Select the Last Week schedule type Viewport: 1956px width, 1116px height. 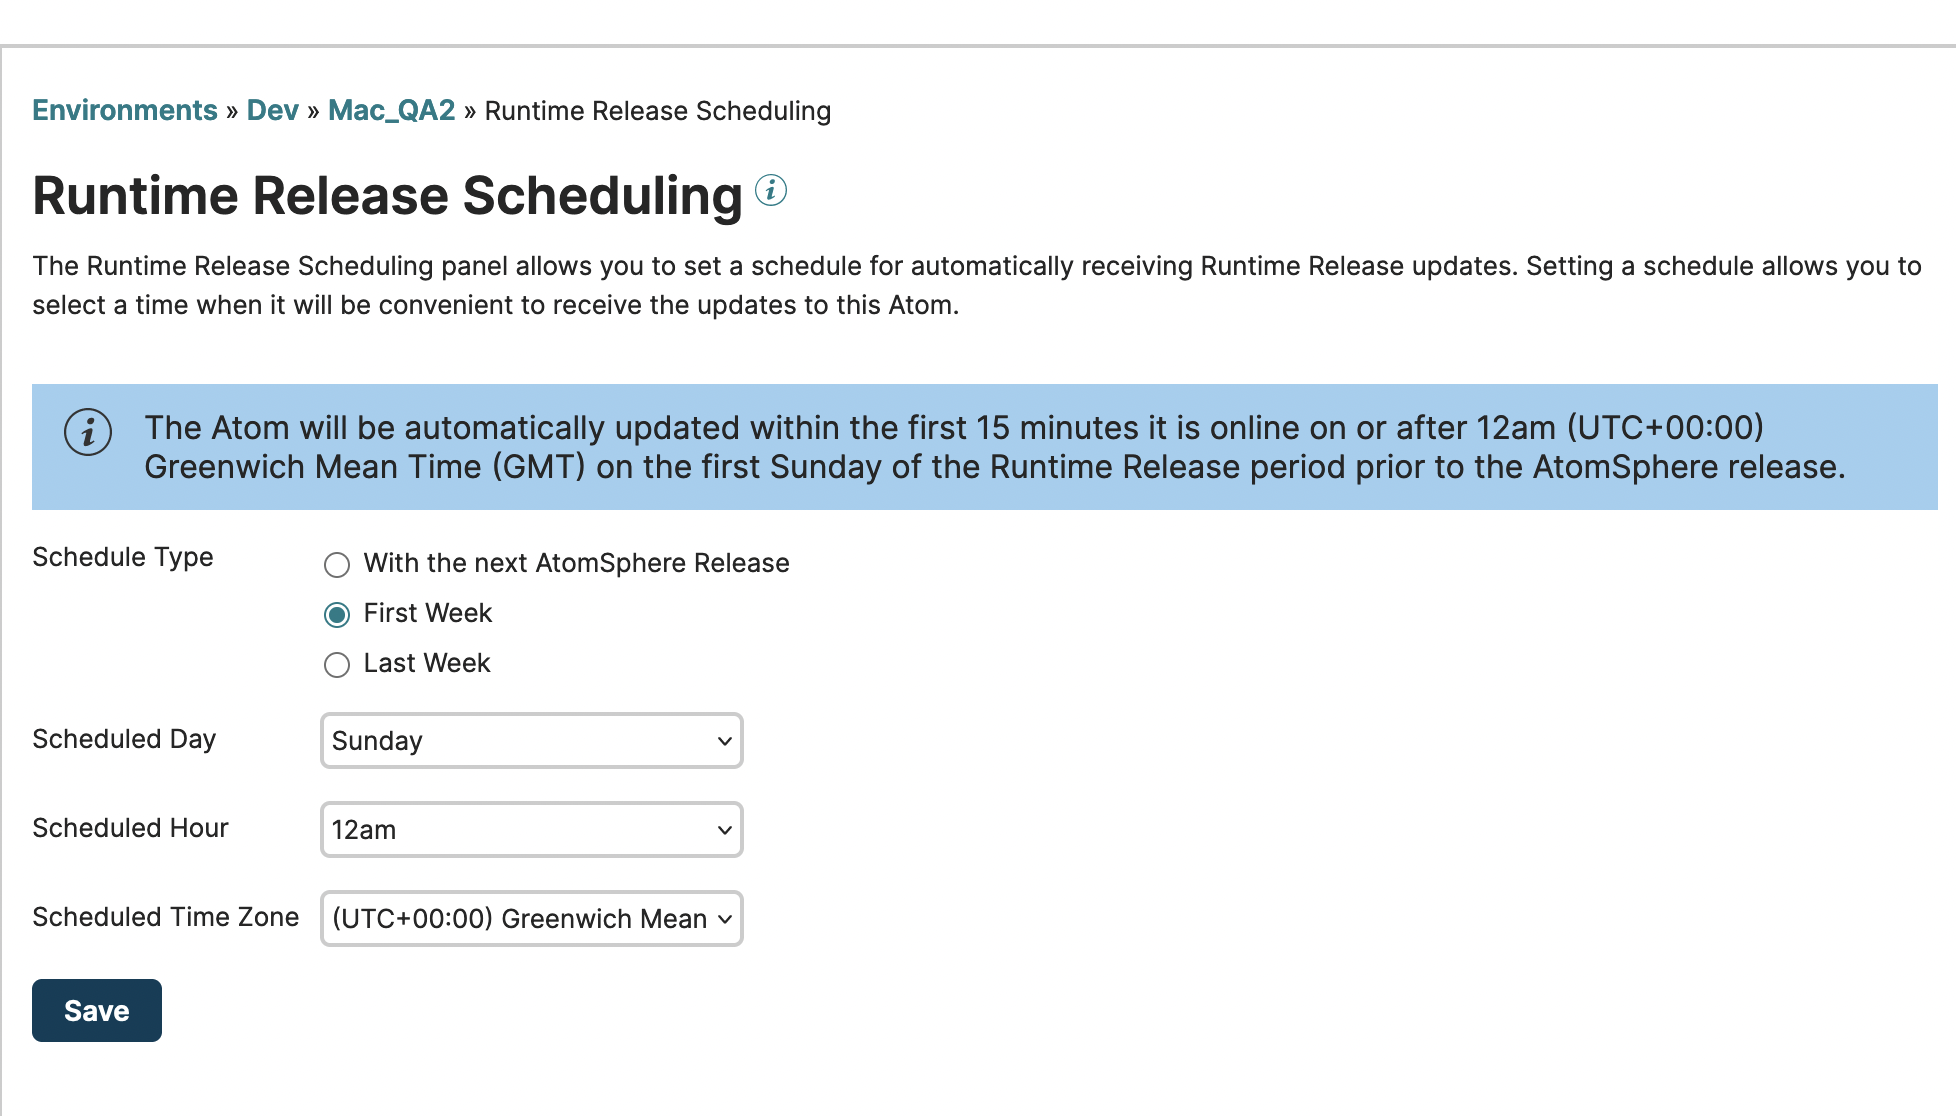pos(337,665)
